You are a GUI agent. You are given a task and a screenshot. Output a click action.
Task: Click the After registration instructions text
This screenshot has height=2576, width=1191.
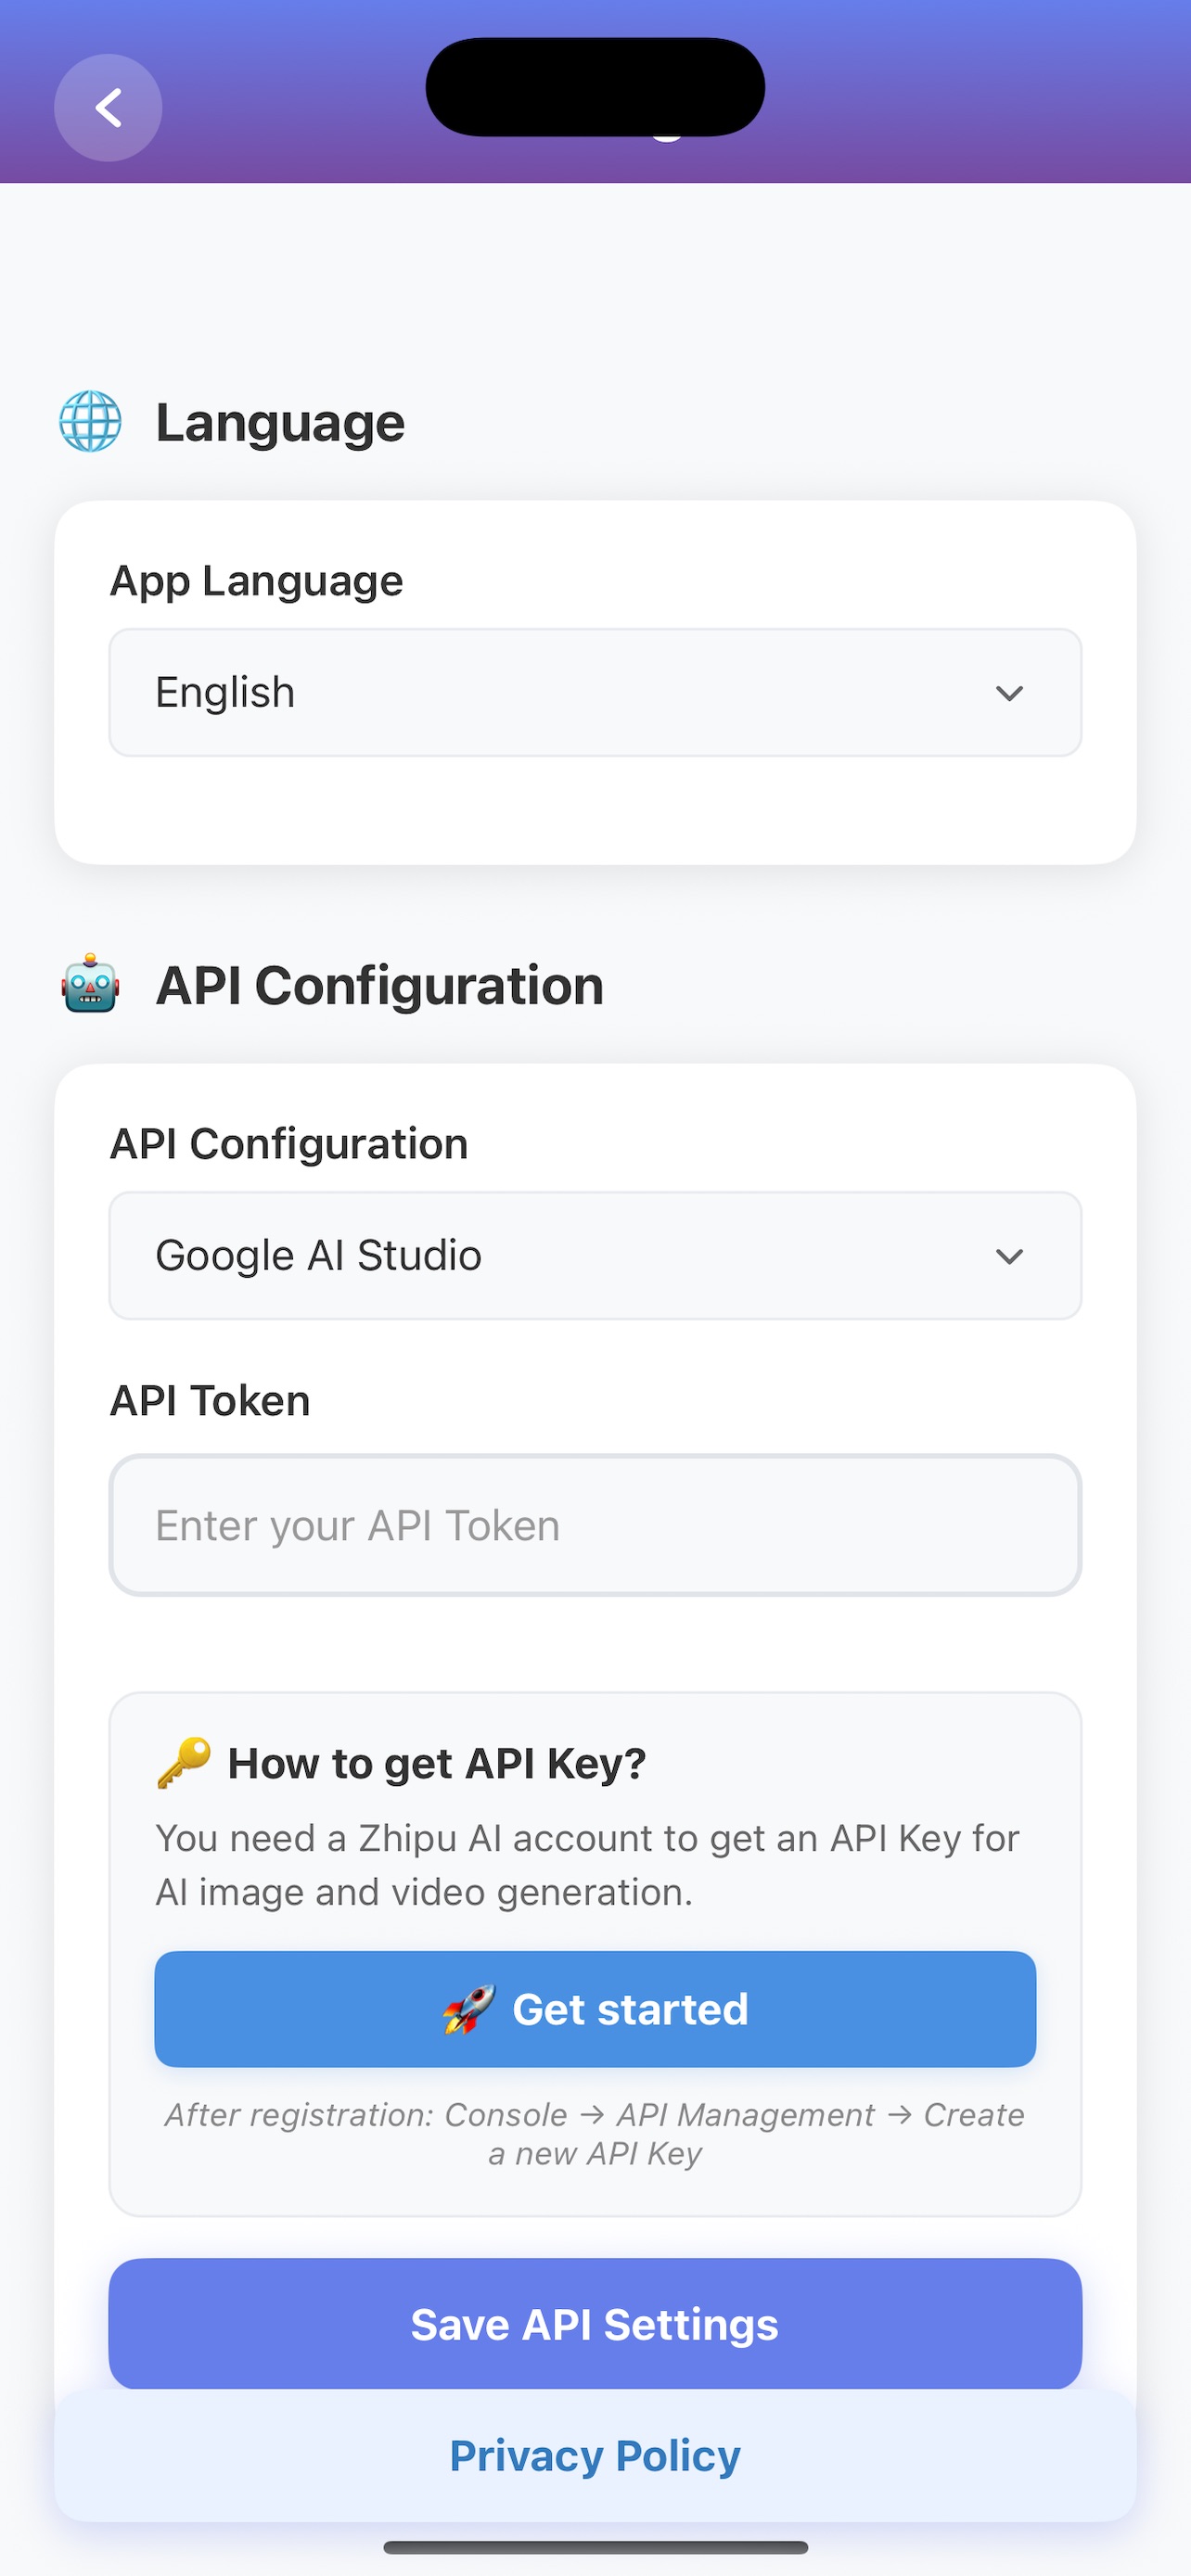[595, 2134]
